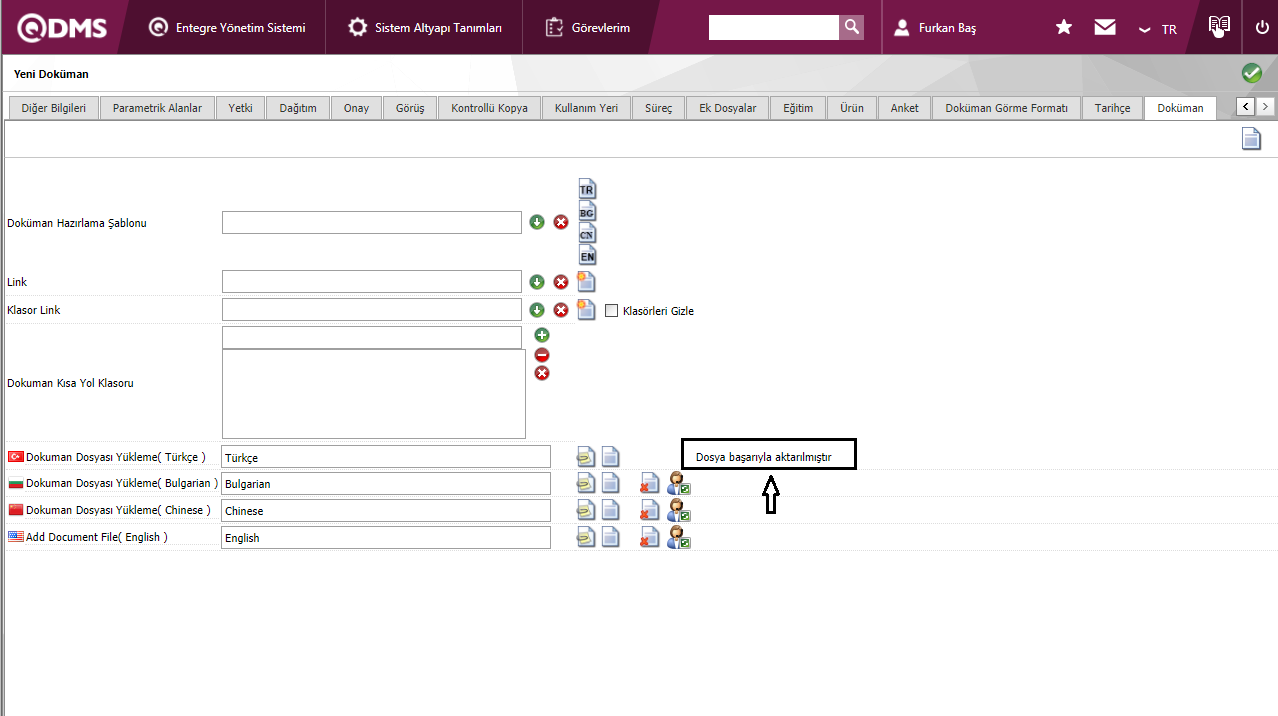Image resolution: width=1278 pixels, height=716 pixels.
Task: Click Furkan Baş user profile
Action: [935, 28]
